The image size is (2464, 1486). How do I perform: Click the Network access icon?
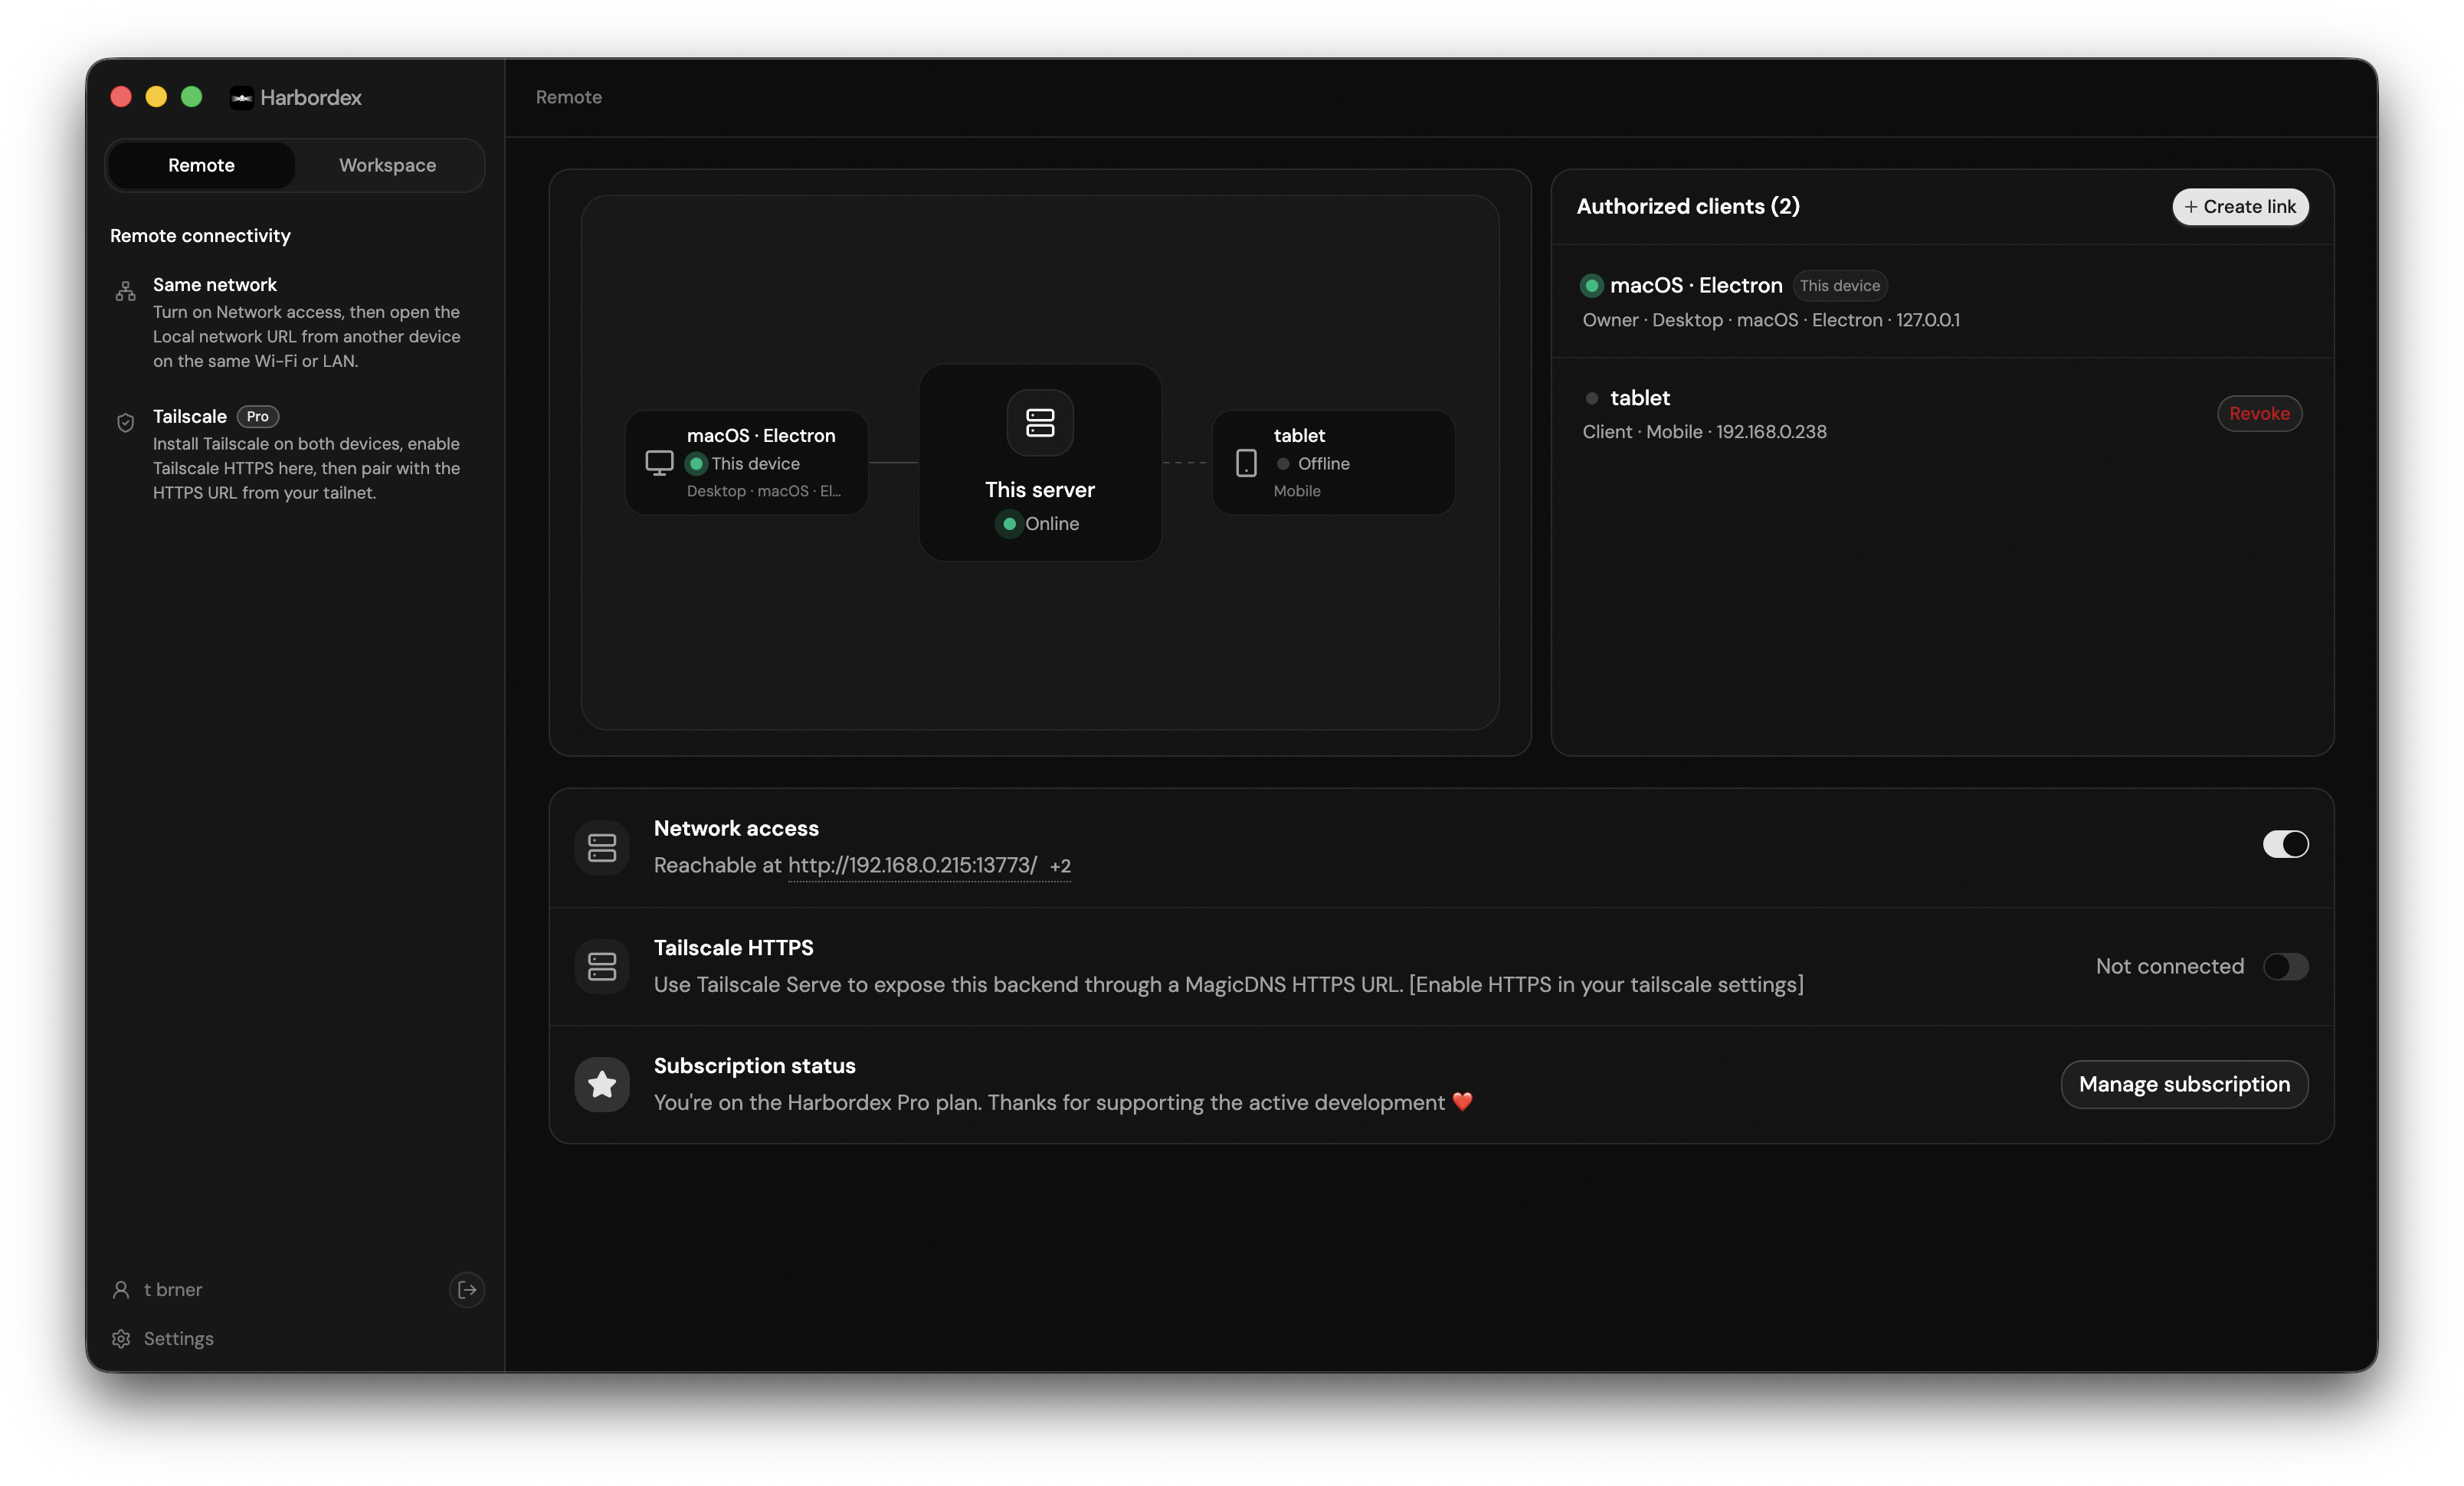pyautogui.click(x=602, y=848)
